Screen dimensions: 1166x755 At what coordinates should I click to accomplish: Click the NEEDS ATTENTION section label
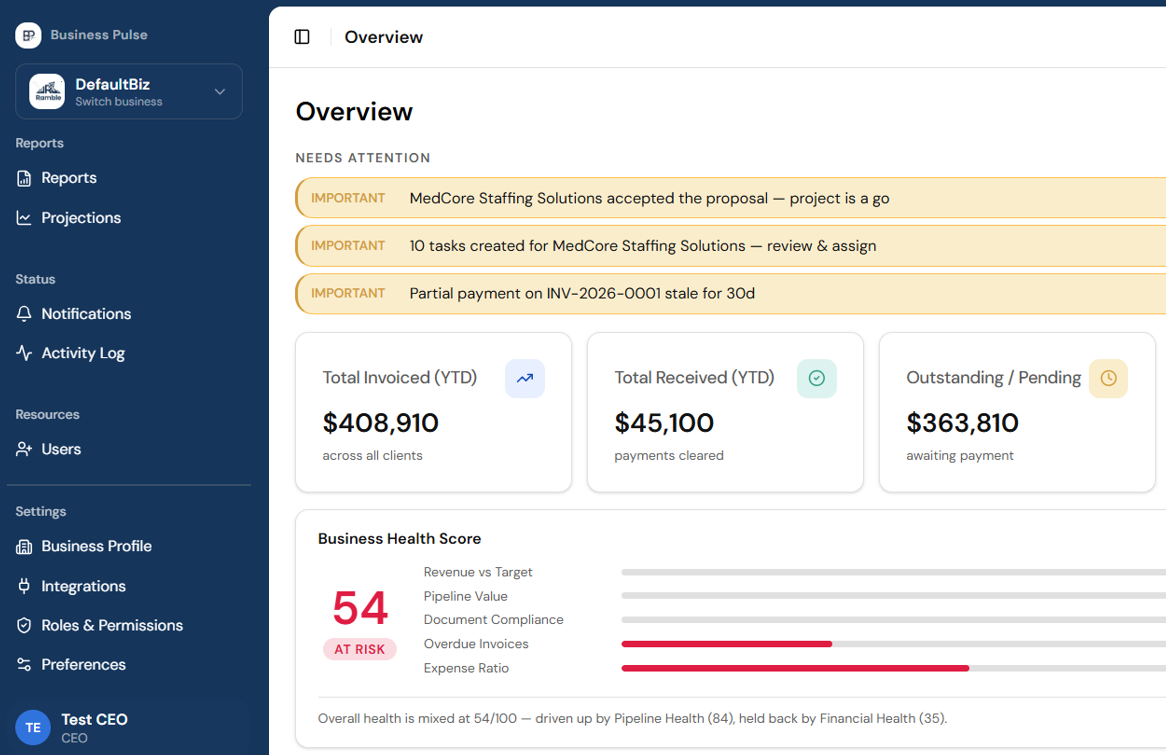pos(363,158)
